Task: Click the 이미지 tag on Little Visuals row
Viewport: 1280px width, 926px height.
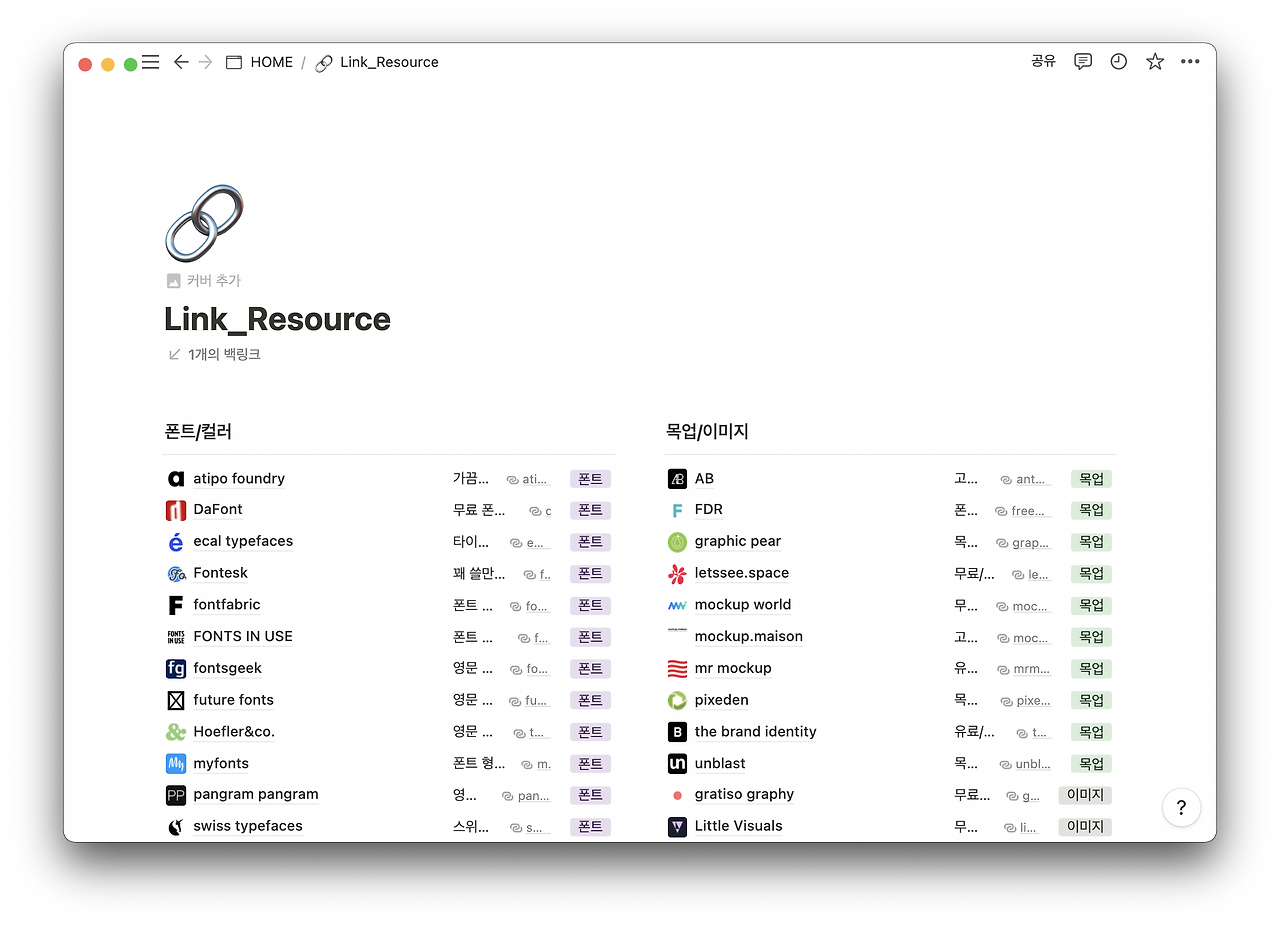Action: click(1085, 827)
